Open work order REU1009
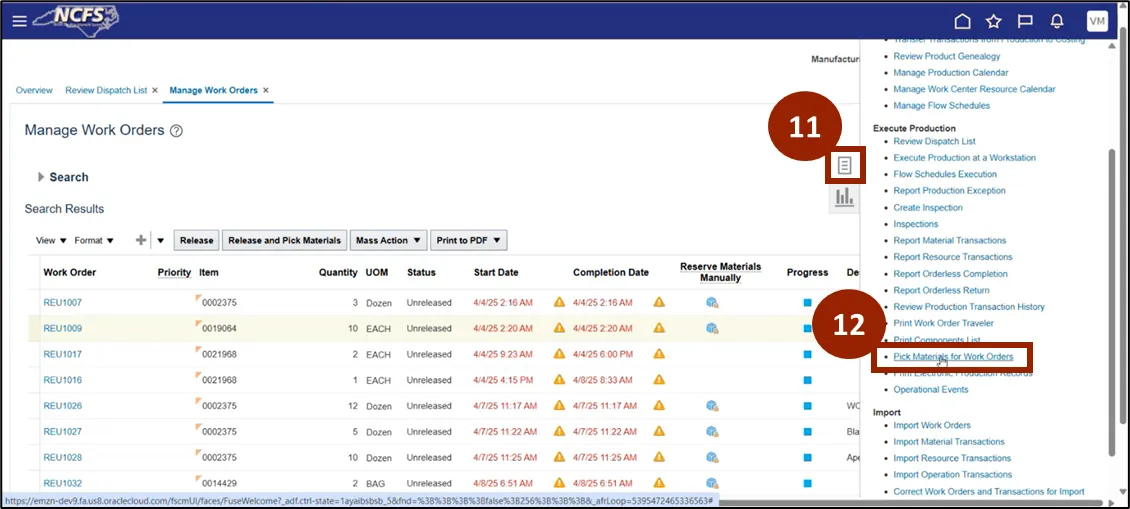This screenshot has height=509, width=1130. (x=62, y=328)
